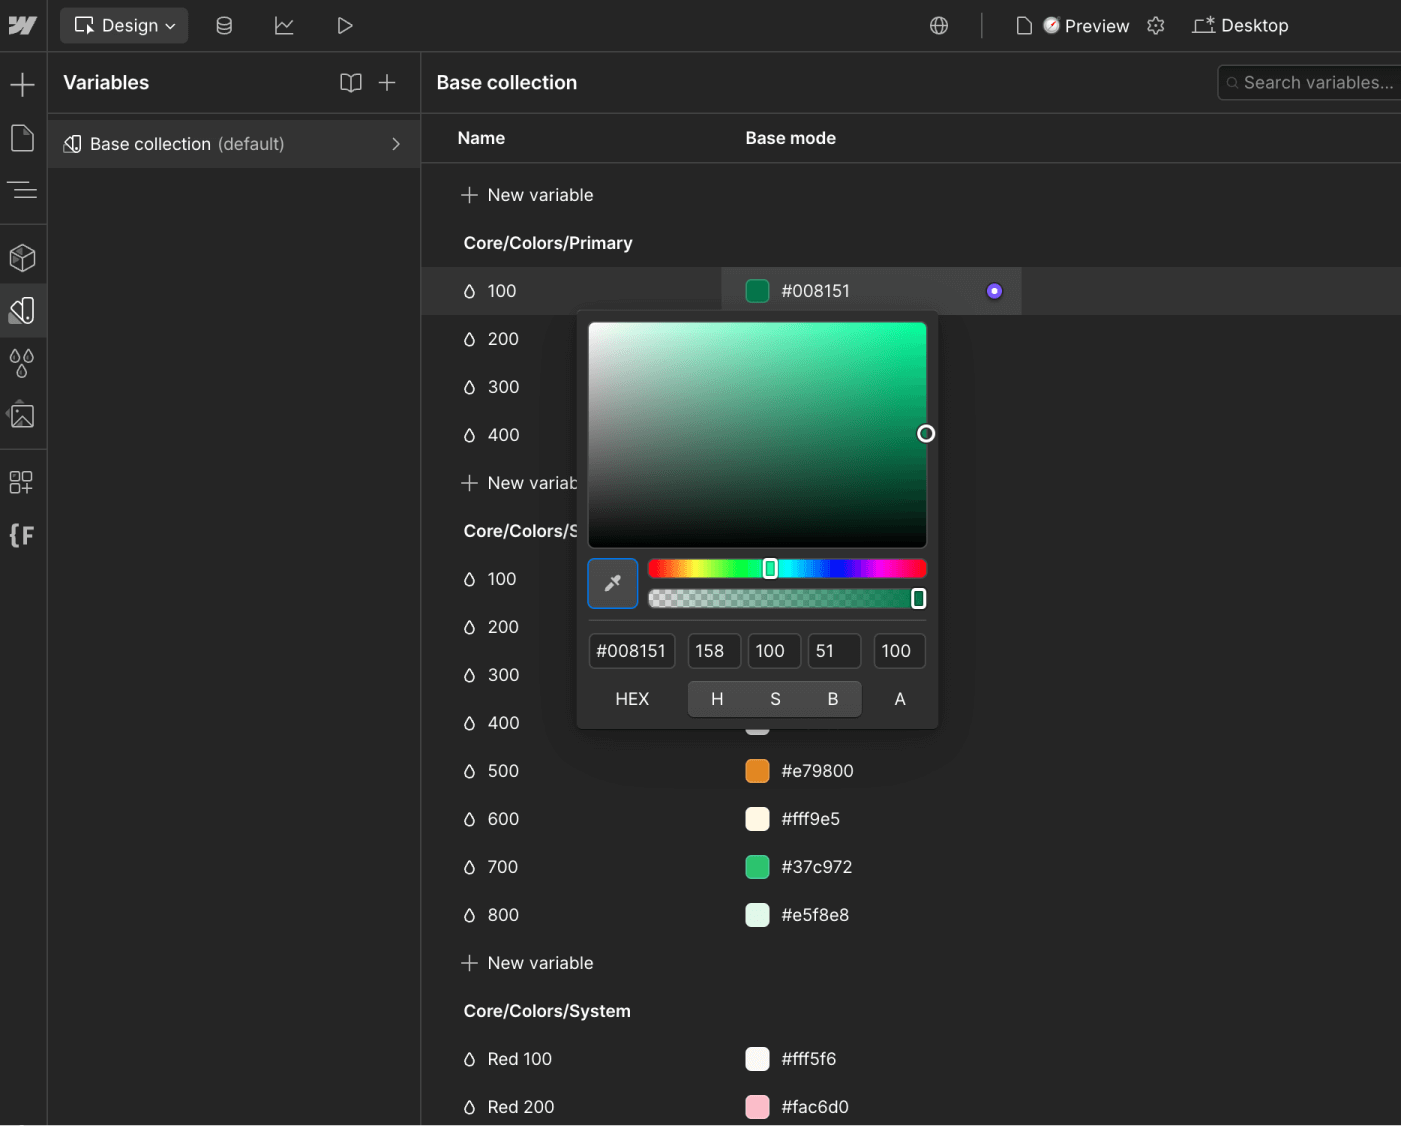Open the Design mode dropdown

pyautogui.click(x=123, y=25)
